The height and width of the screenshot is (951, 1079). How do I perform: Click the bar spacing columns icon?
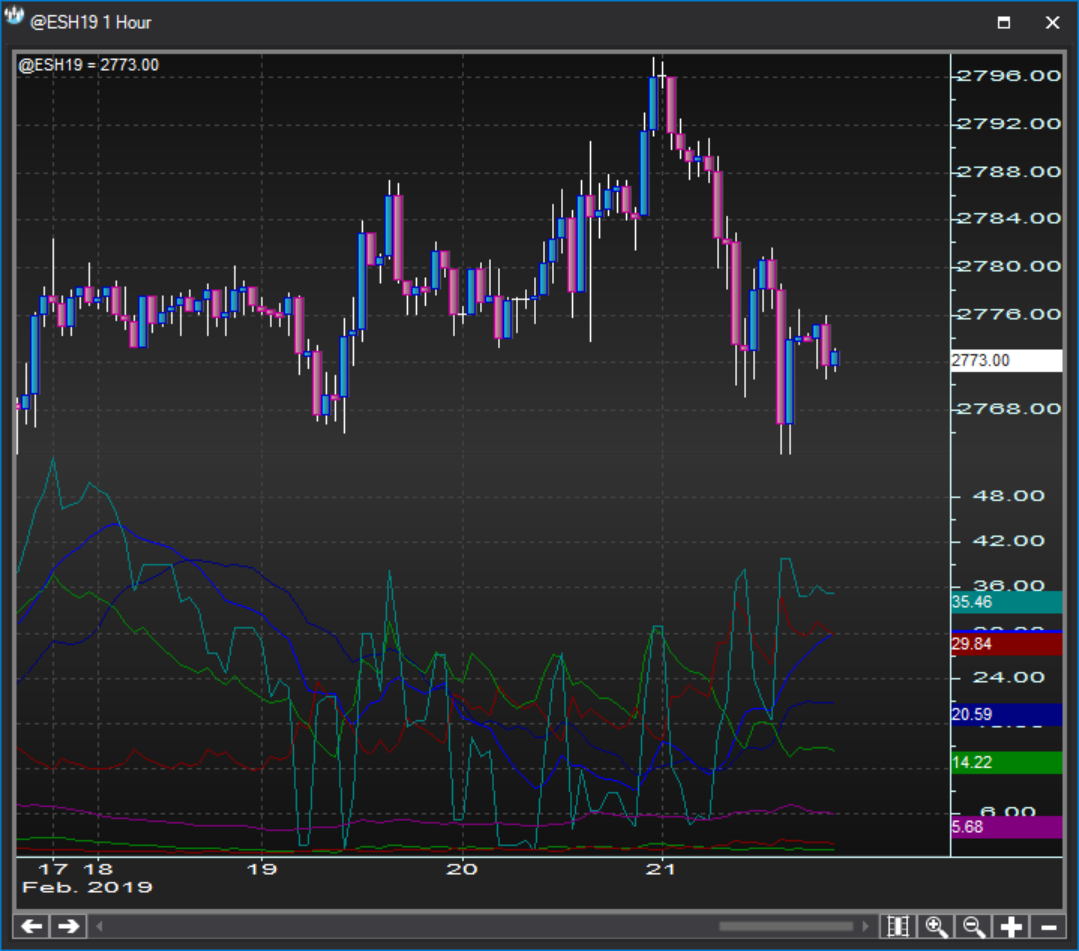tap(898, 926)
